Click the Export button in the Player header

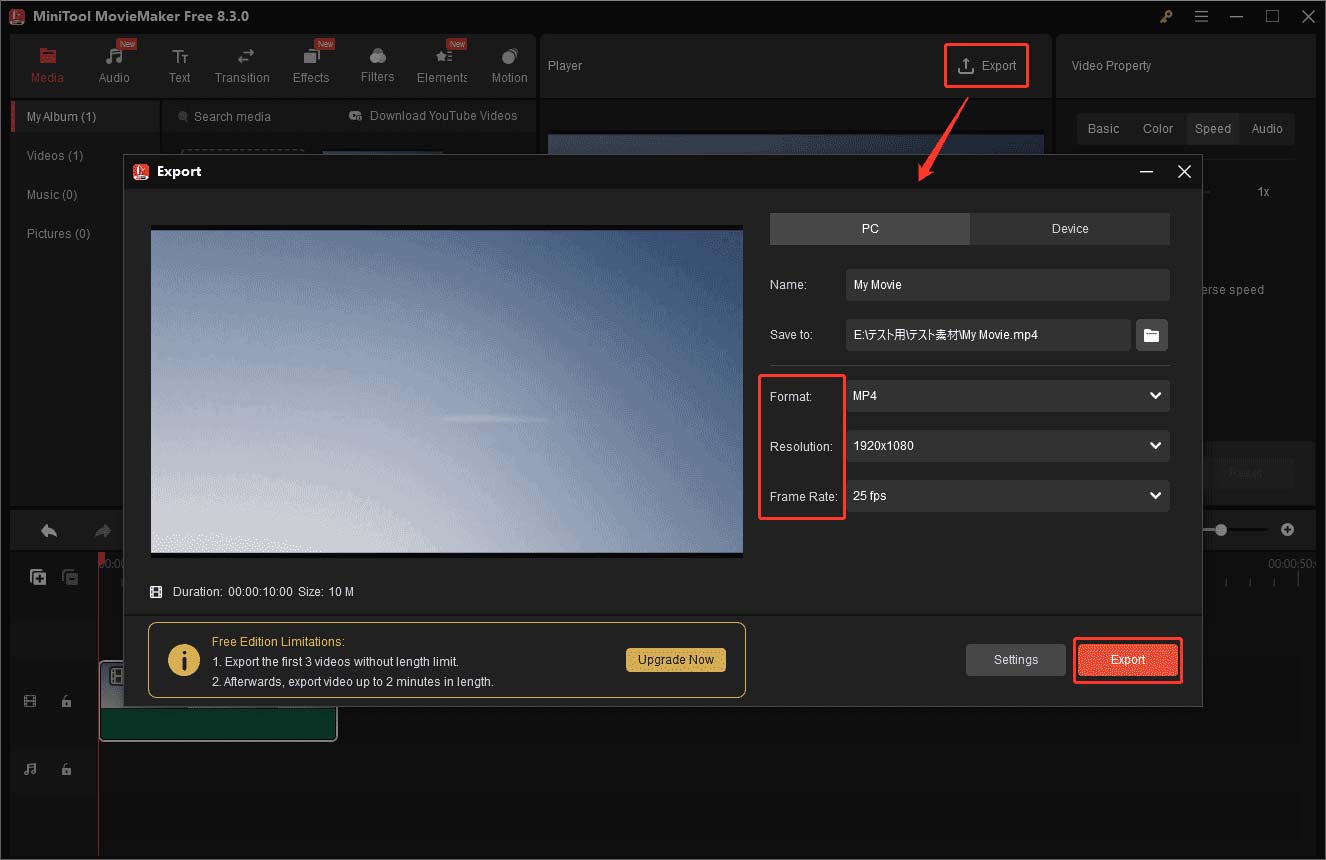click(x=987, y=66)
